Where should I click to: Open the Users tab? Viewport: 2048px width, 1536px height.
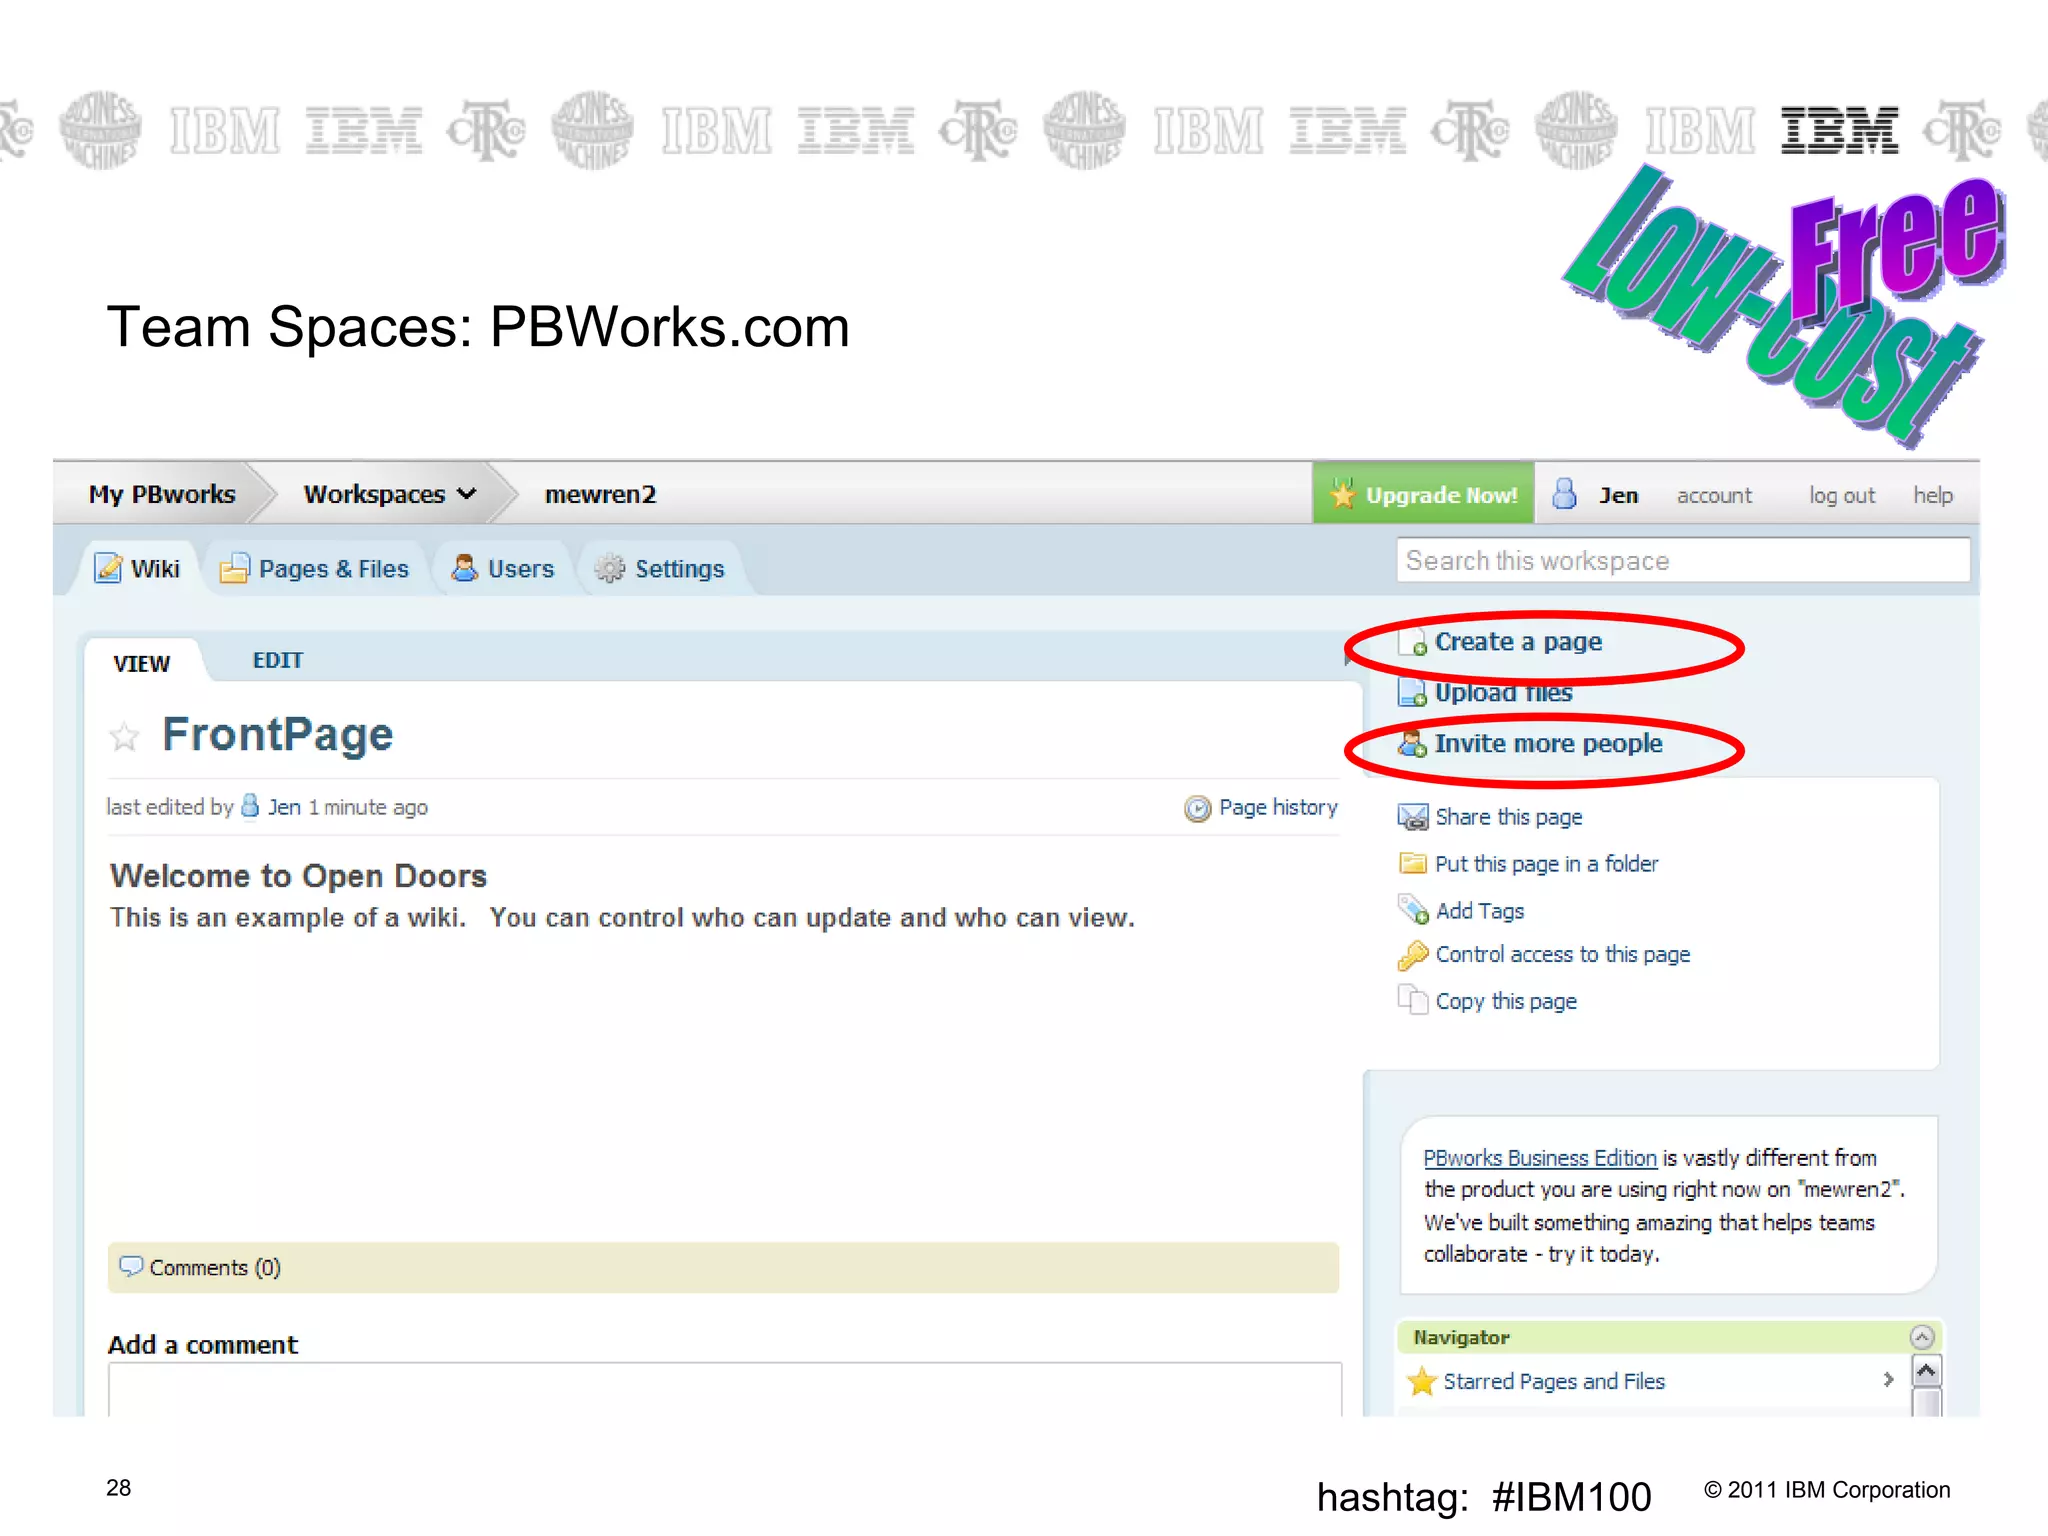[503, 568]
